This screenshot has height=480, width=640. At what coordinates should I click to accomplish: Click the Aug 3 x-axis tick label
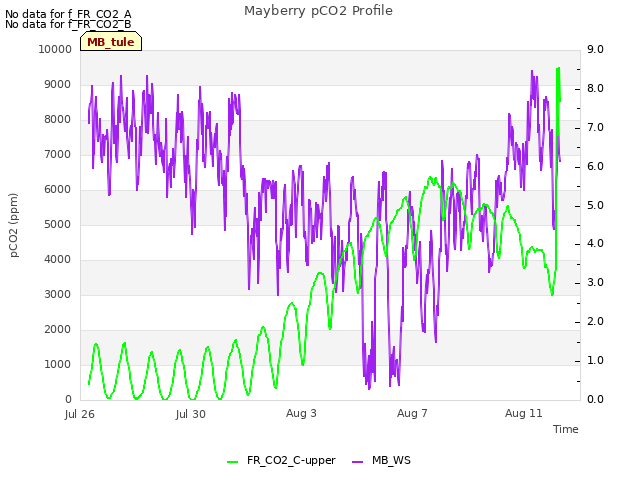pyautogui.click(x=301, y=413)
